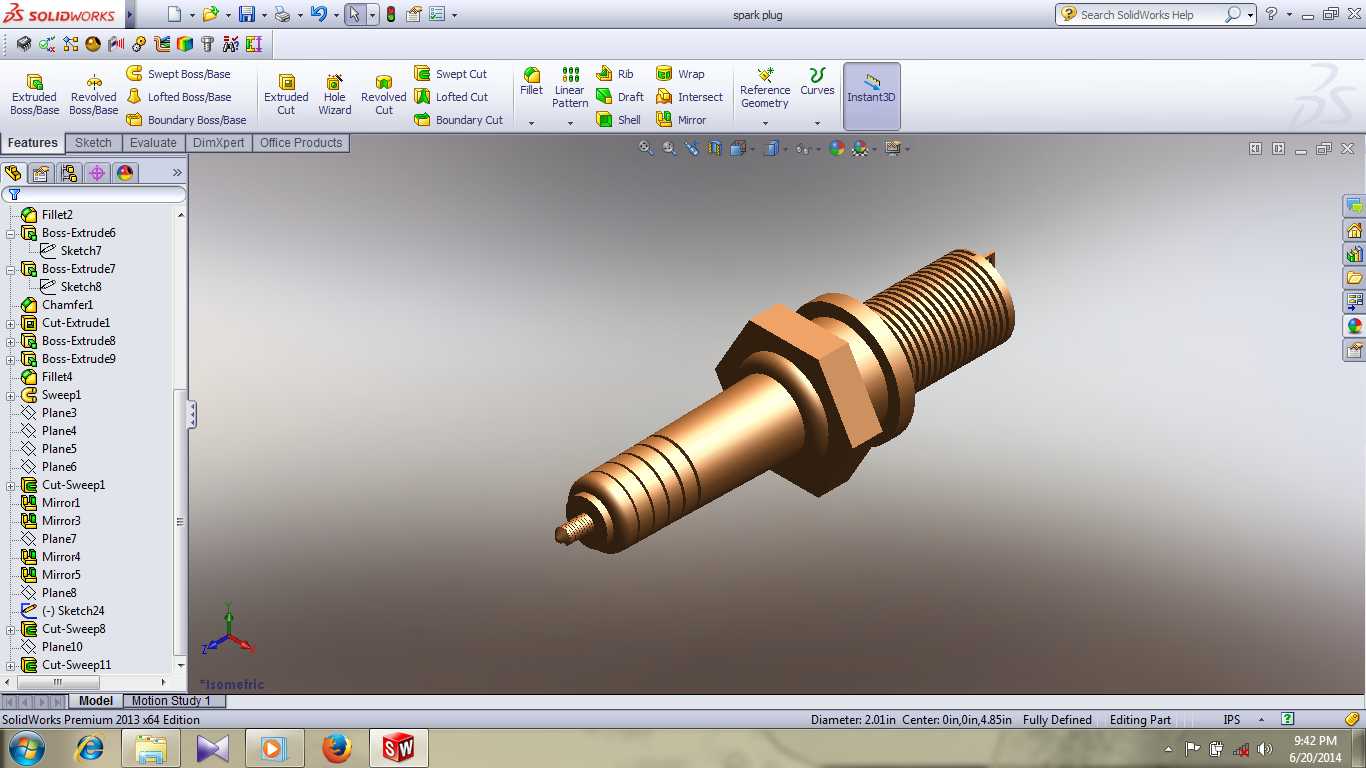This screenshot has width=1366, height=768.
Task: Open Internet Explorer from the taskbar
Action: click(90, 748)
